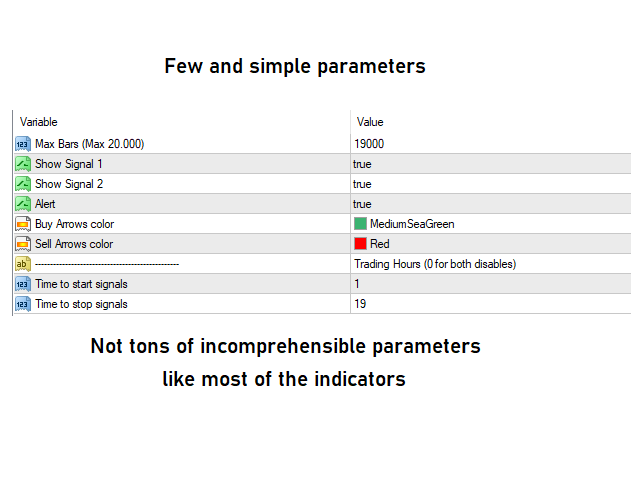The height and width of the screenshot is (480, 640).
Task: Click the integer icon beside Max Bars
Action: tap(23, 144)
